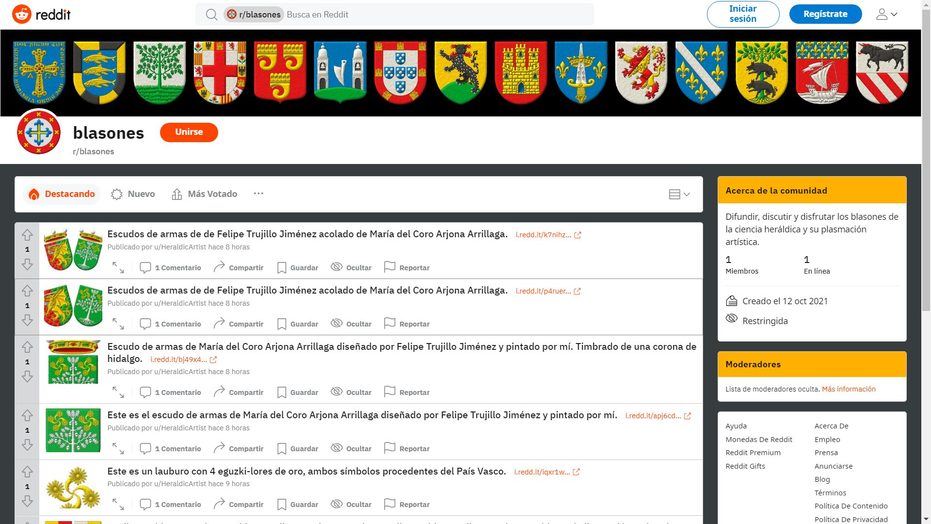Screen dimensions: 931x524
Task: Upvote the lauburo eguzki-lores post
Action: [x=27, y=472]
